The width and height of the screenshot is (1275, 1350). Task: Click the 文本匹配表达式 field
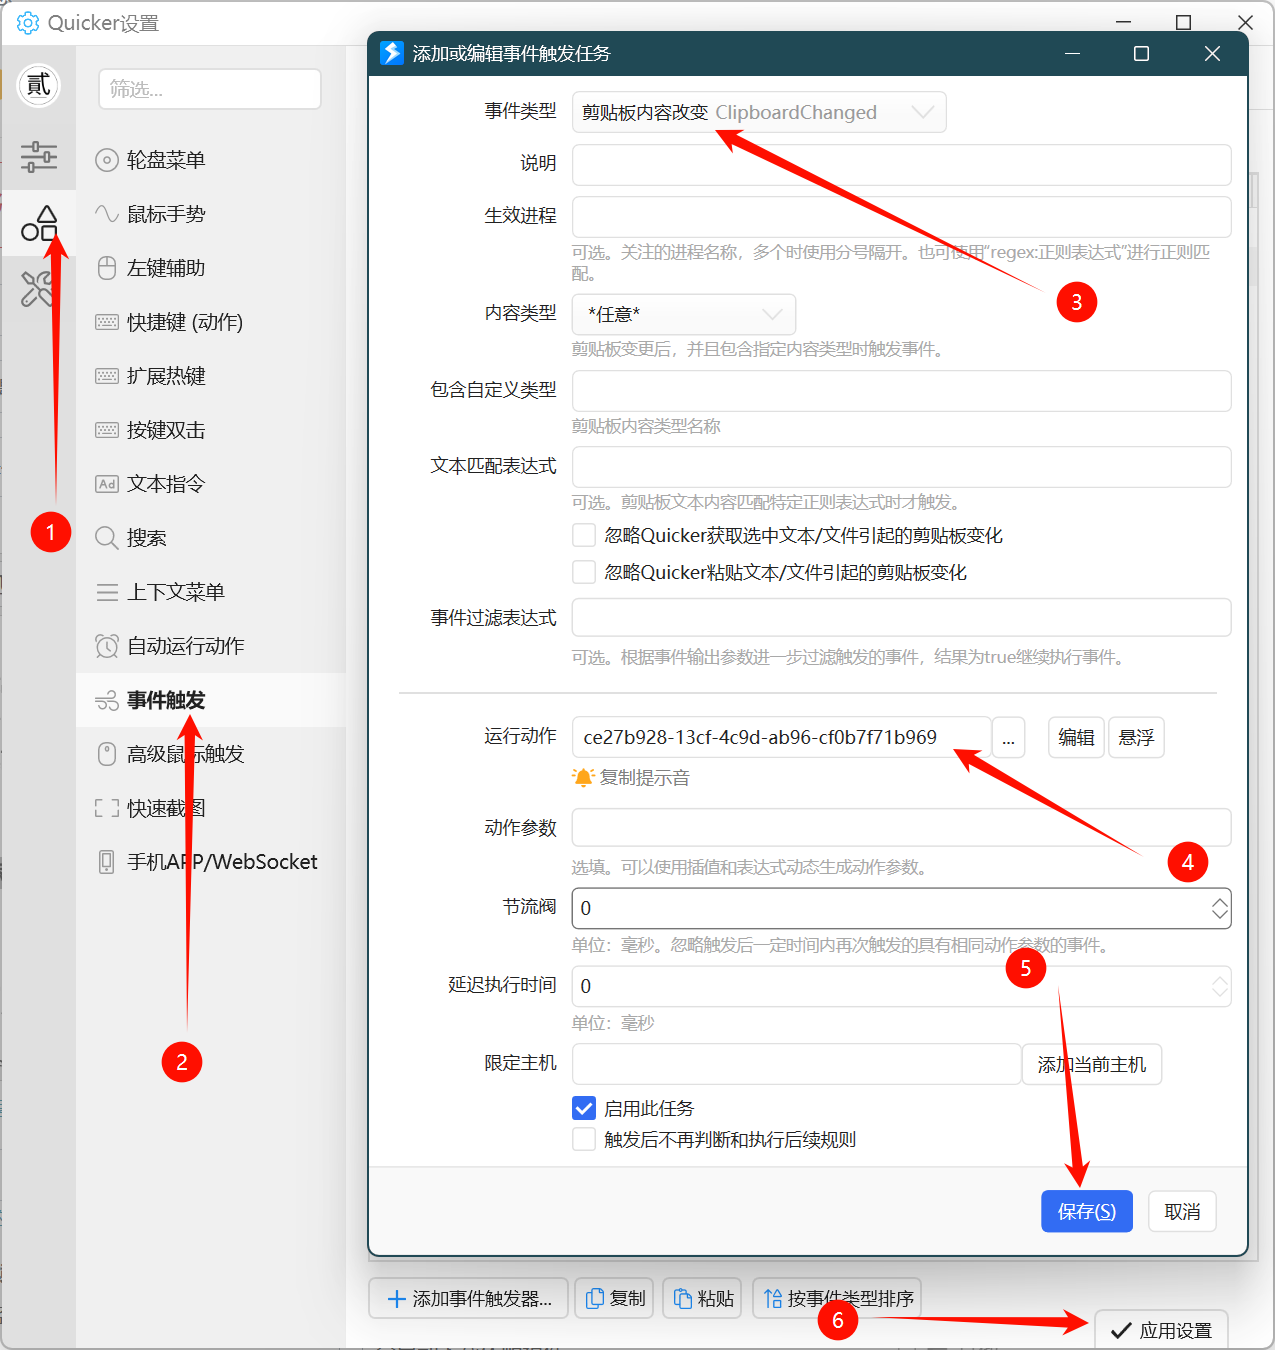point(901,467)
